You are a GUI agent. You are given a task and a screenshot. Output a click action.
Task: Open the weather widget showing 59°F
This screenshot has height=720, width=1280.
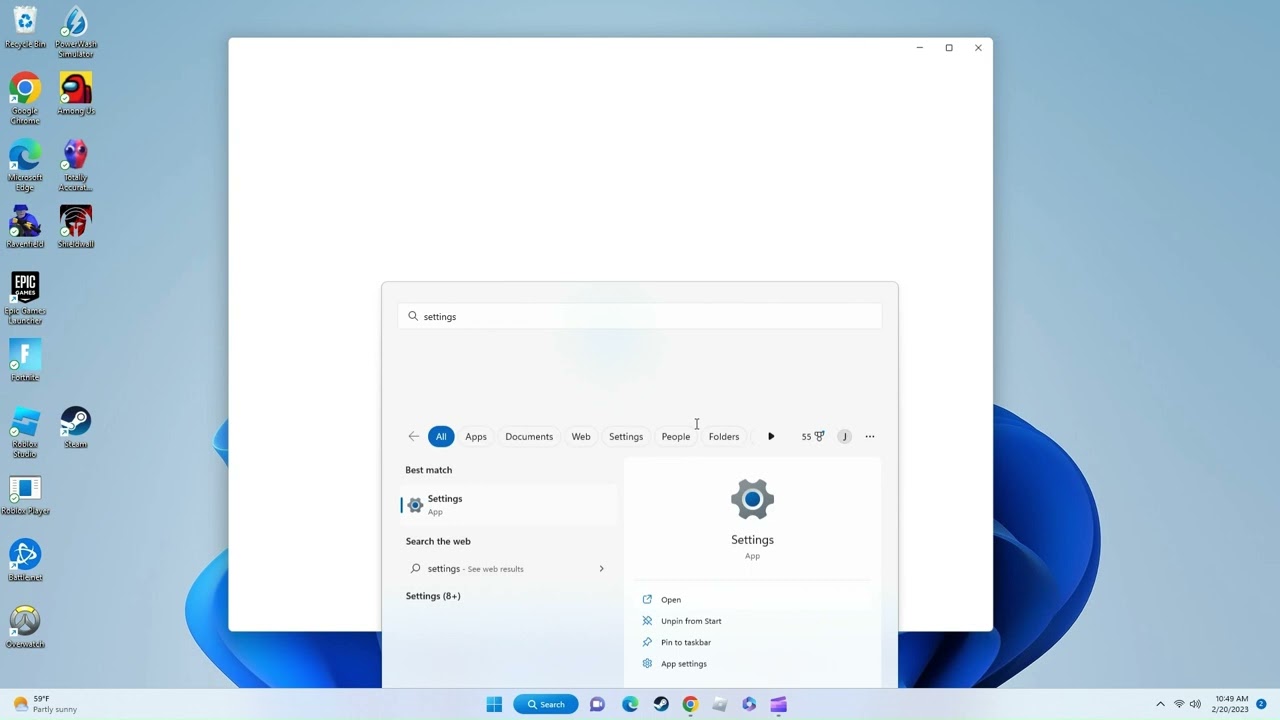pyautogui.click(x=45, y=704)
